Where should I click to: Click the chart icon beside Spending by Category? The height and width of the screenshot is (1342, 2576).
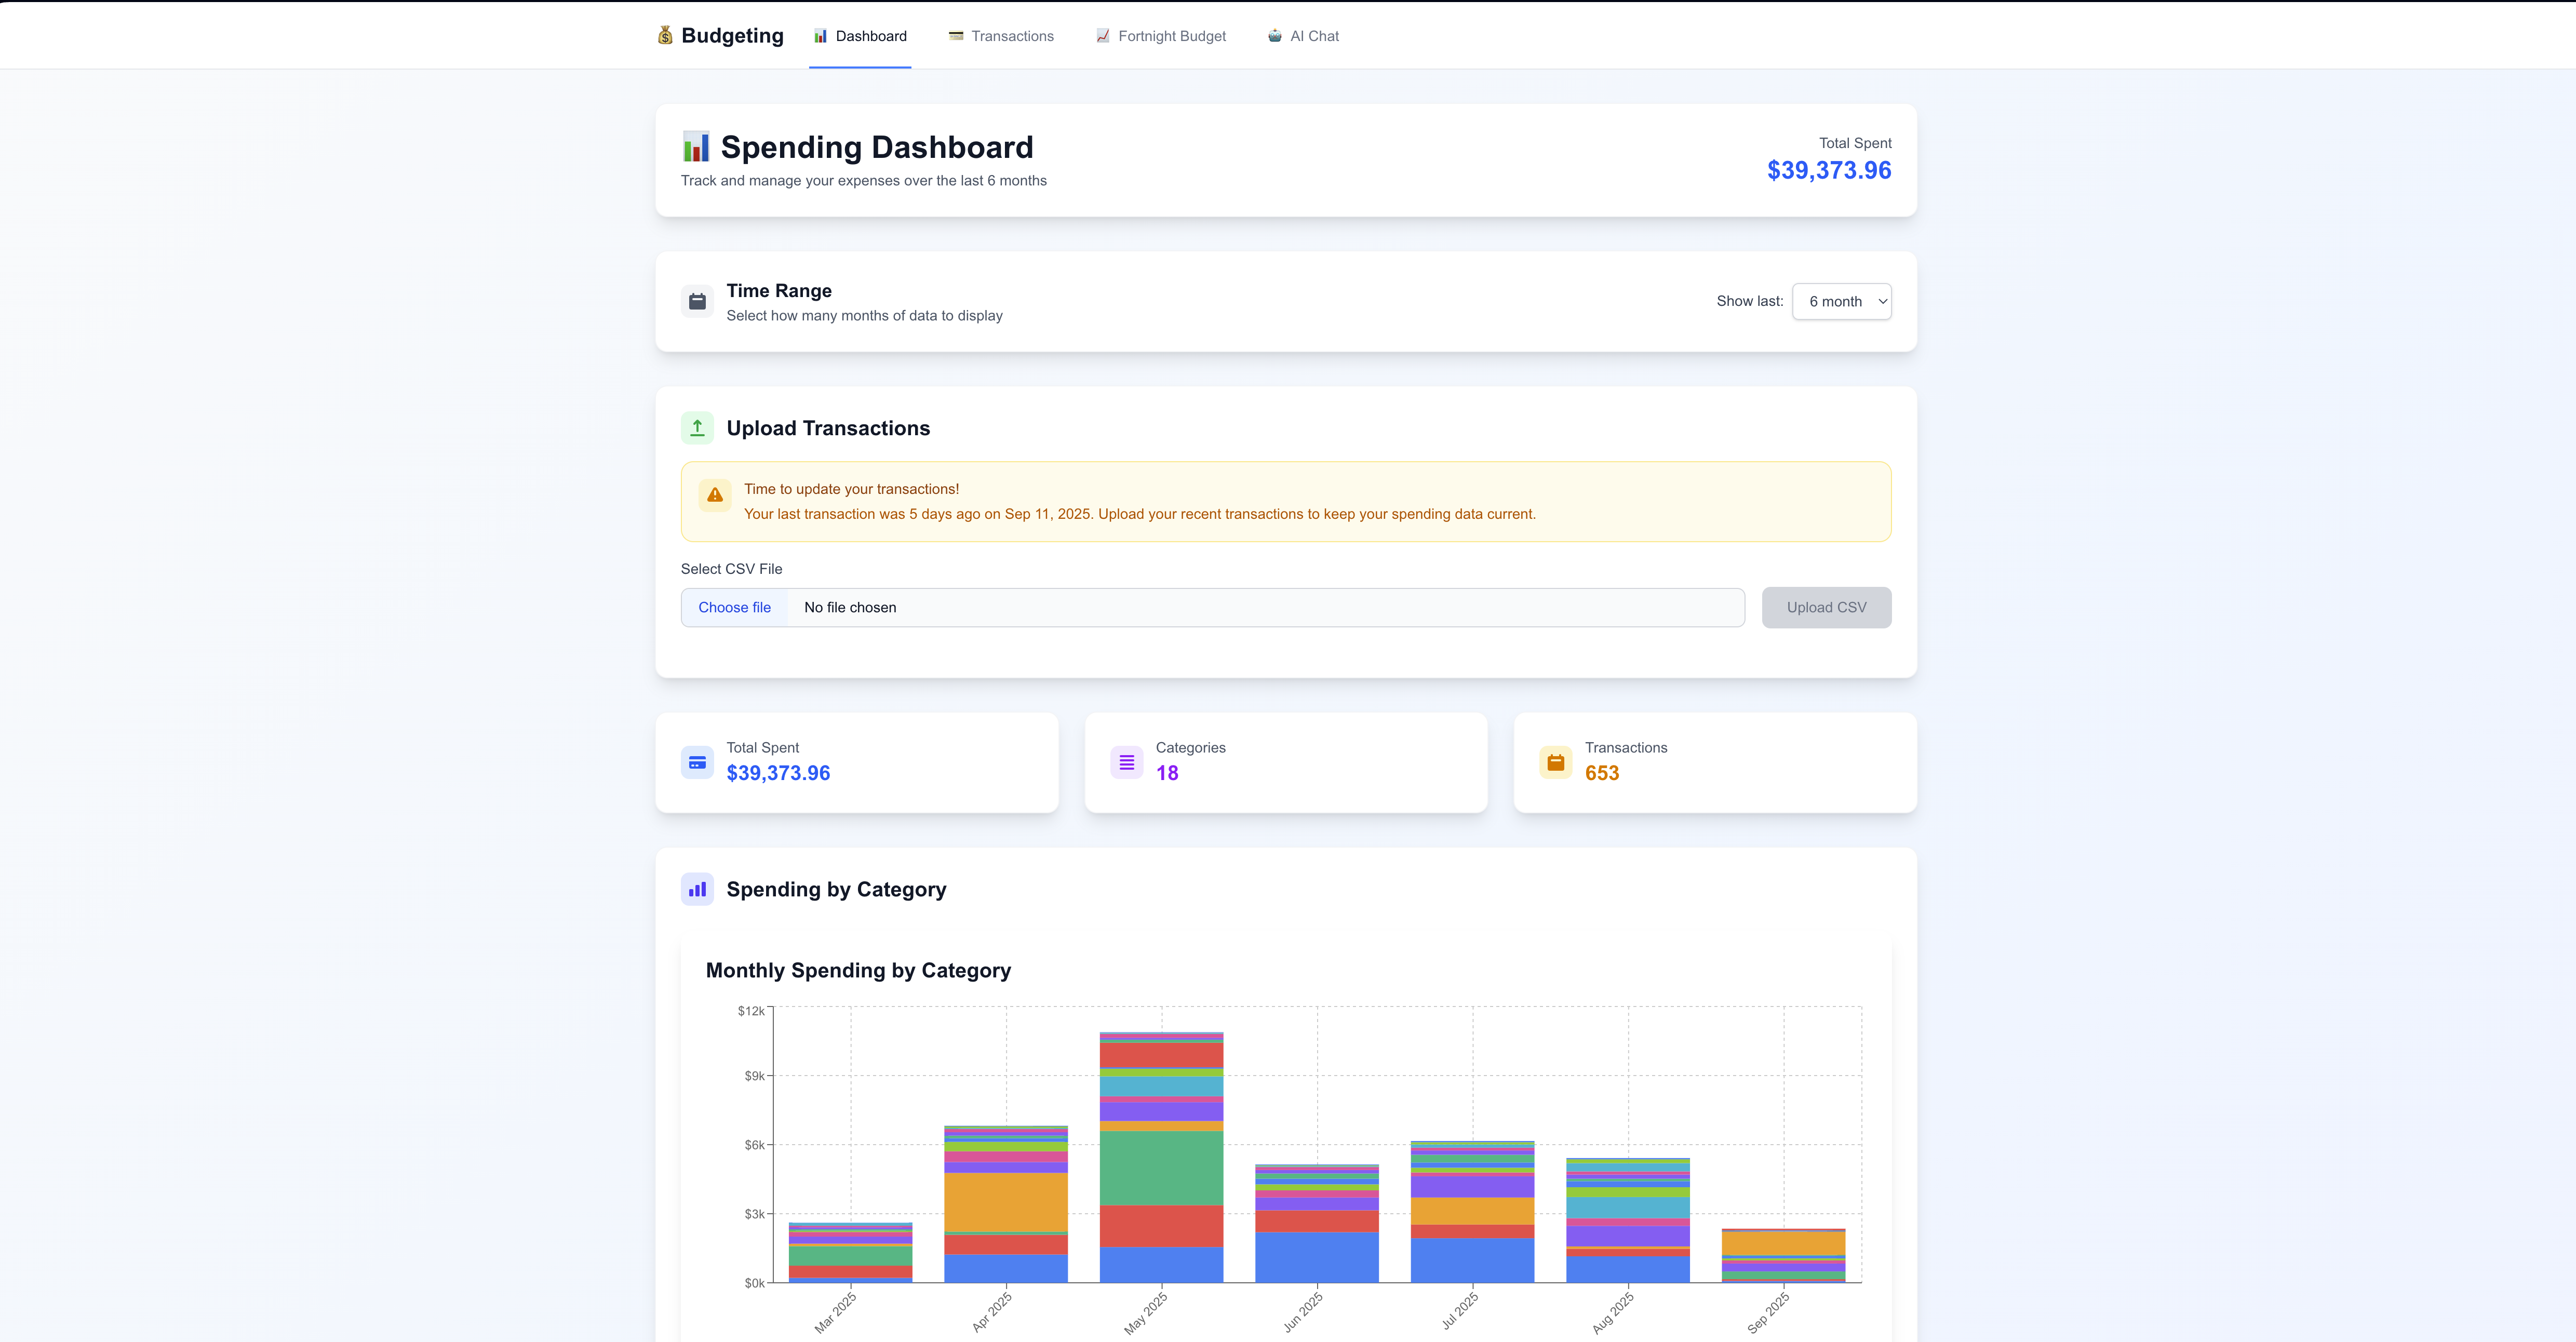pos(697,889)
